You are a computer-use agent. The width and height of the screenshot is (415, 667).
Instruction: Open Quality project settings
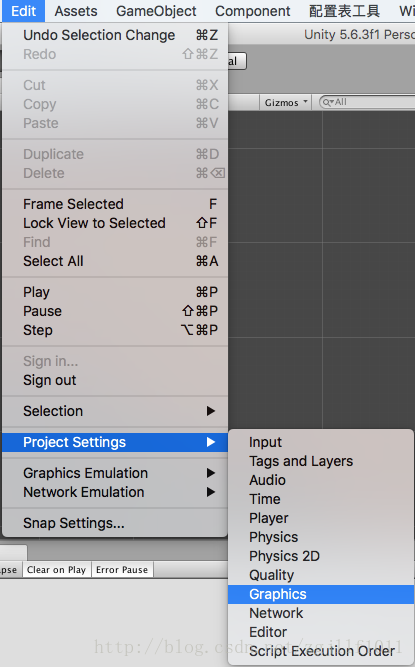point(321,575)
